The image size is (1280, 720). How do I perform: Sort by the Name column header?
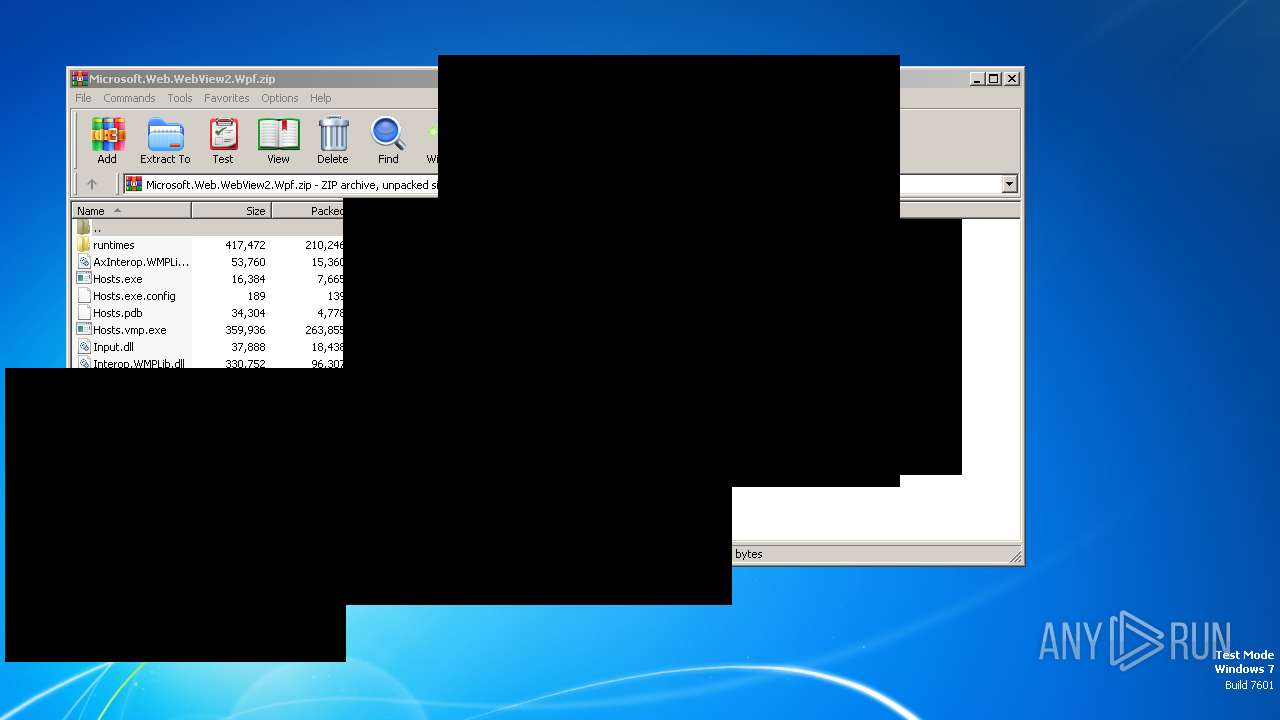click(132, 211)
